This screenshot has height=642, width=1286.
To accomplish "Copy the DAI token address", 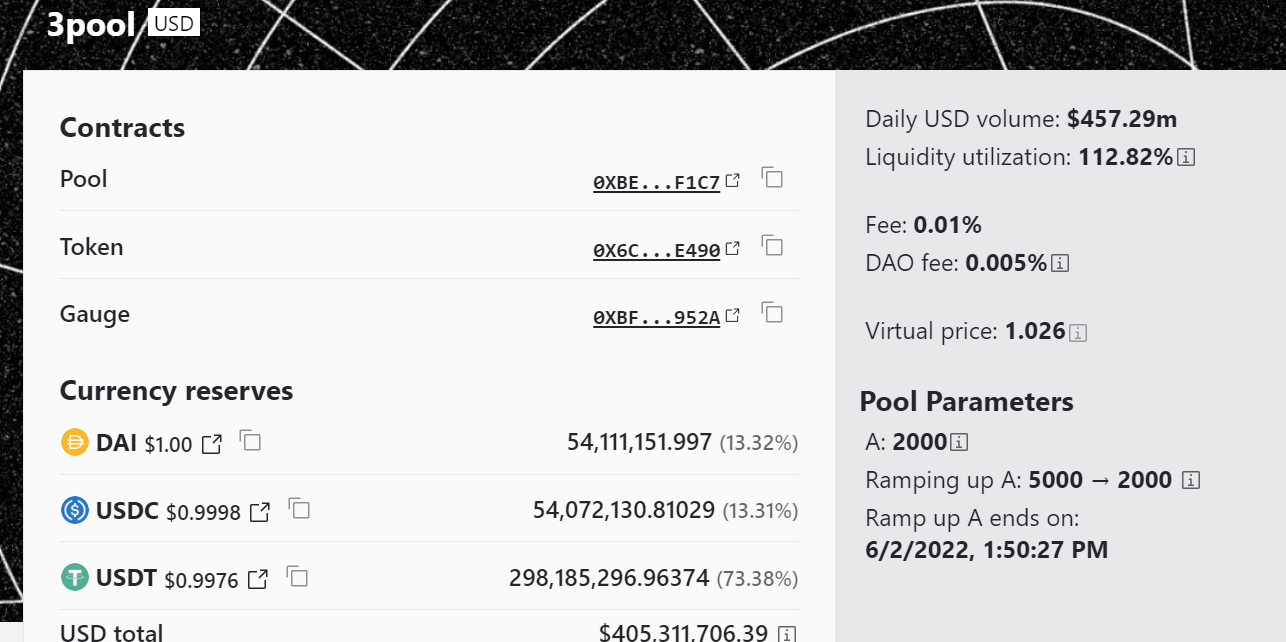I will coord(251,441).
